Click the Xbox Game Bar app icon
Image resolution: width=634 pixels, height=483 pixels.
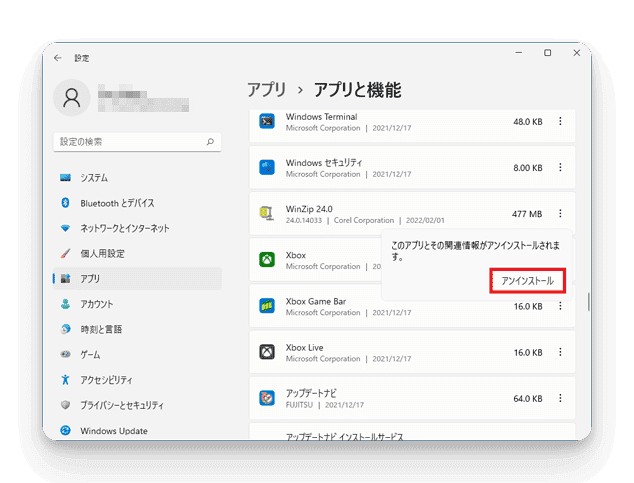(x=267, y=306)
